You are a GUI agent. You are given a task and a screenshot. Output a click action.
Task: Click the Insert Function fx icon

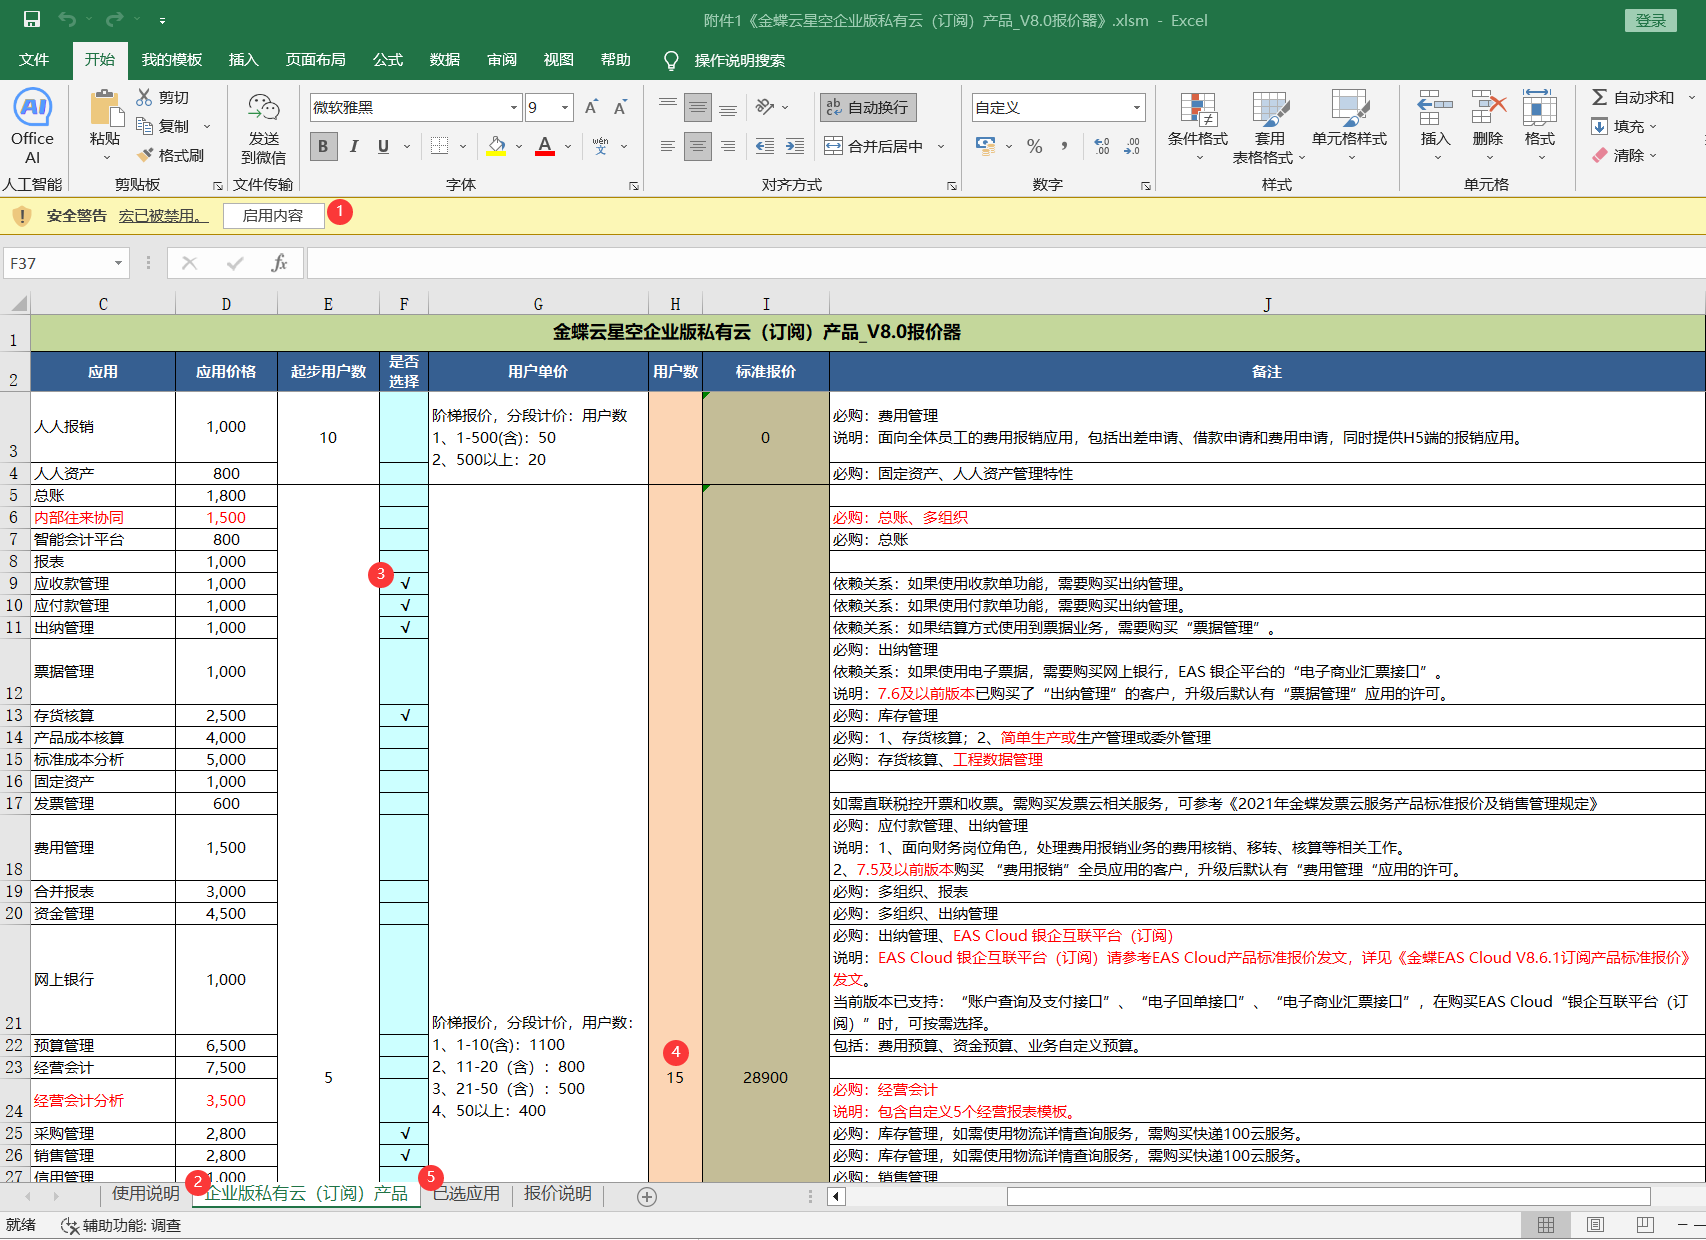(279, 263)
